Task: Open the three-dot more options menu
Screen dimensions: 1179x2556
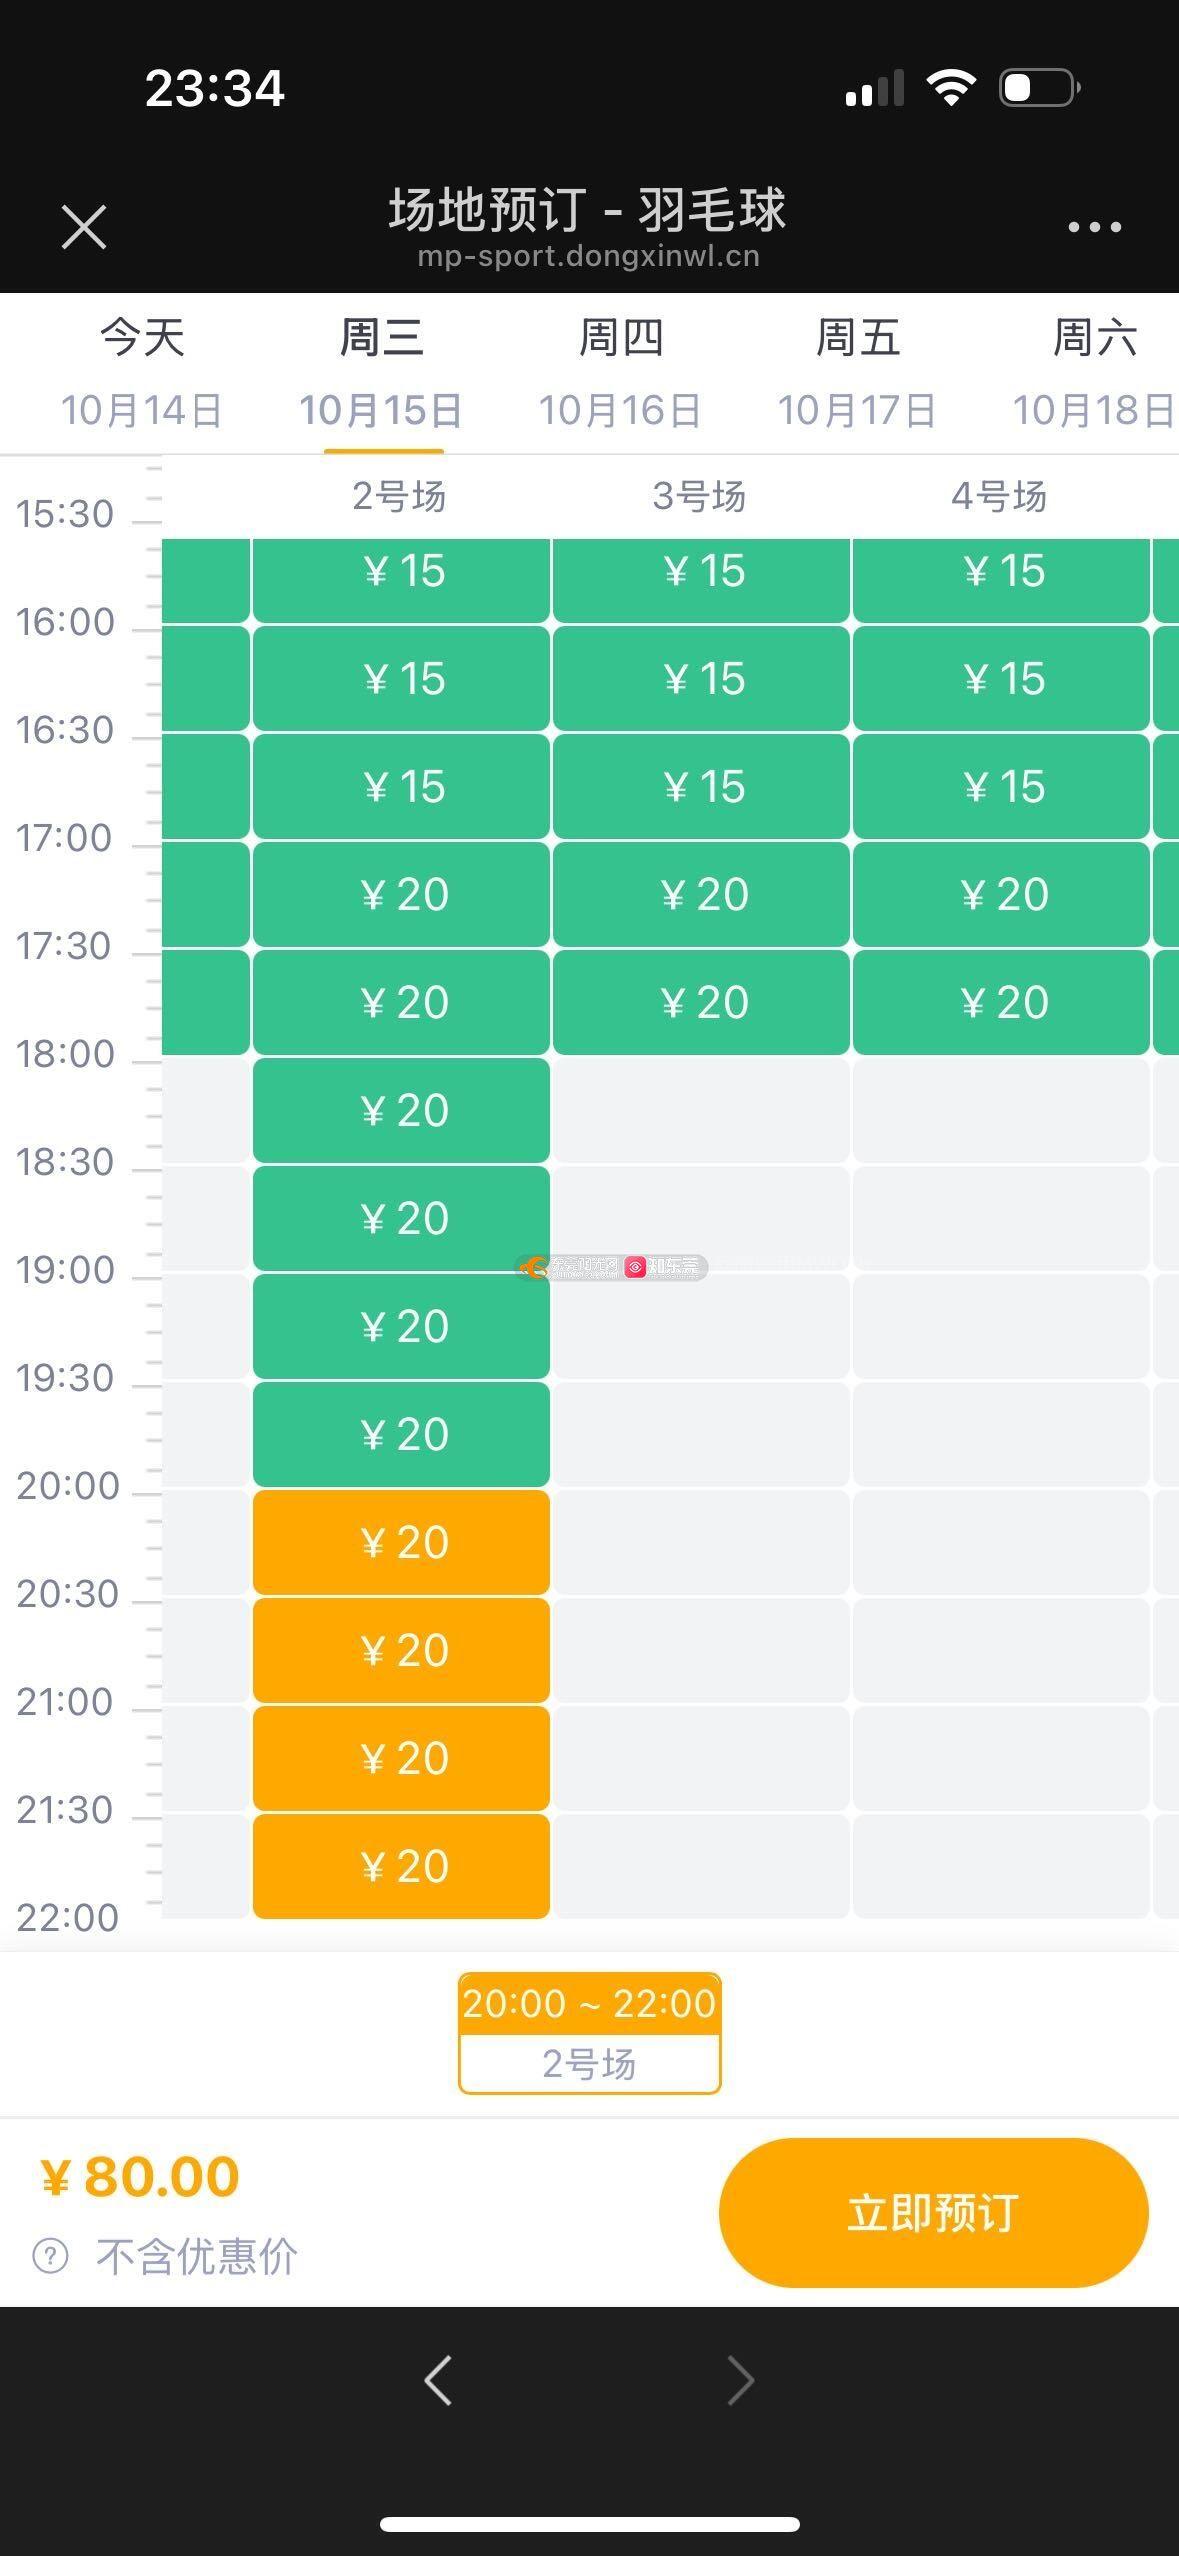Action: tap(1094, 227)
